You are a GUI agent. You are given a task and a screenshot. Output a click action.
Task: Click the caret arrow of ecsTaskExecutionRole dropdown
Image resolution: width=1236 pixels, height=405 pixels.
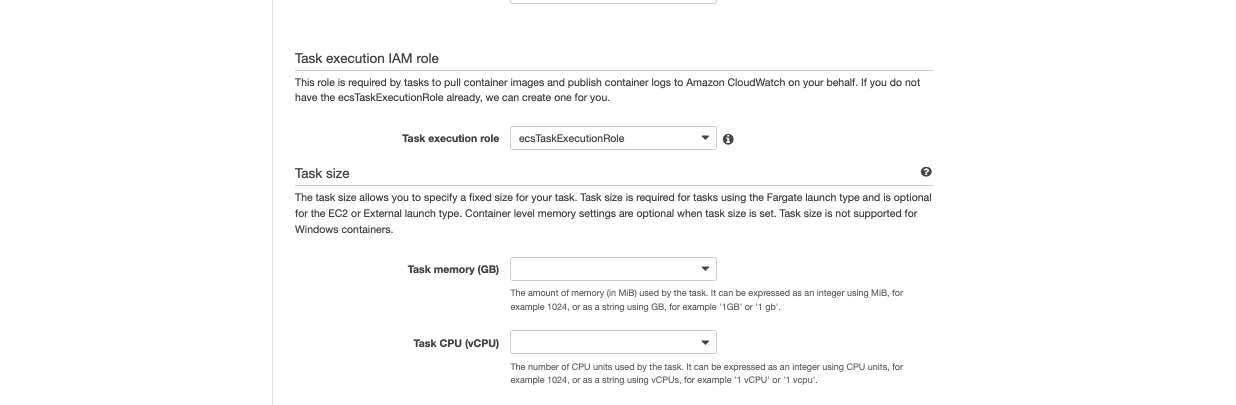pyautogui.click(x=705, y=138)
